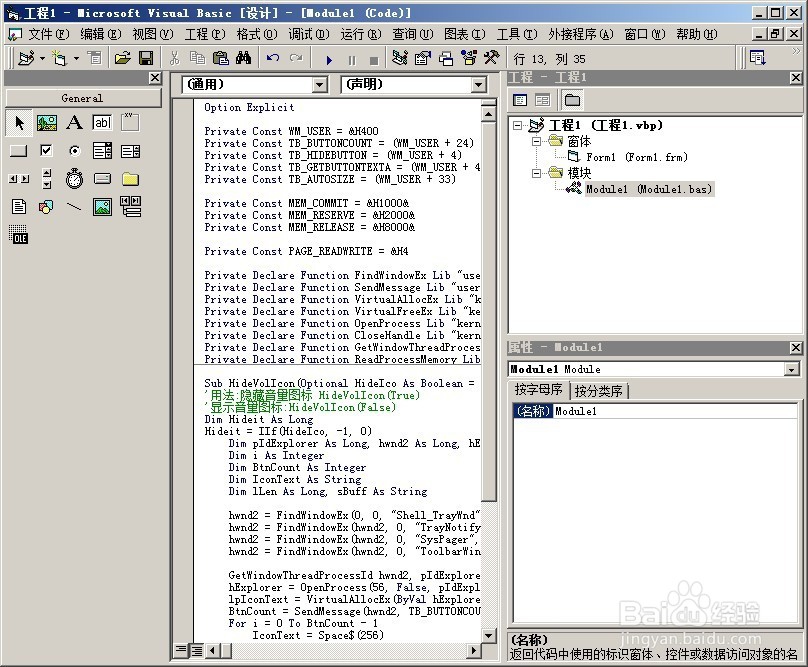Select the CheckBox control tool
The width and height of the screenshot is (808, 667).
tap(47, 151)
